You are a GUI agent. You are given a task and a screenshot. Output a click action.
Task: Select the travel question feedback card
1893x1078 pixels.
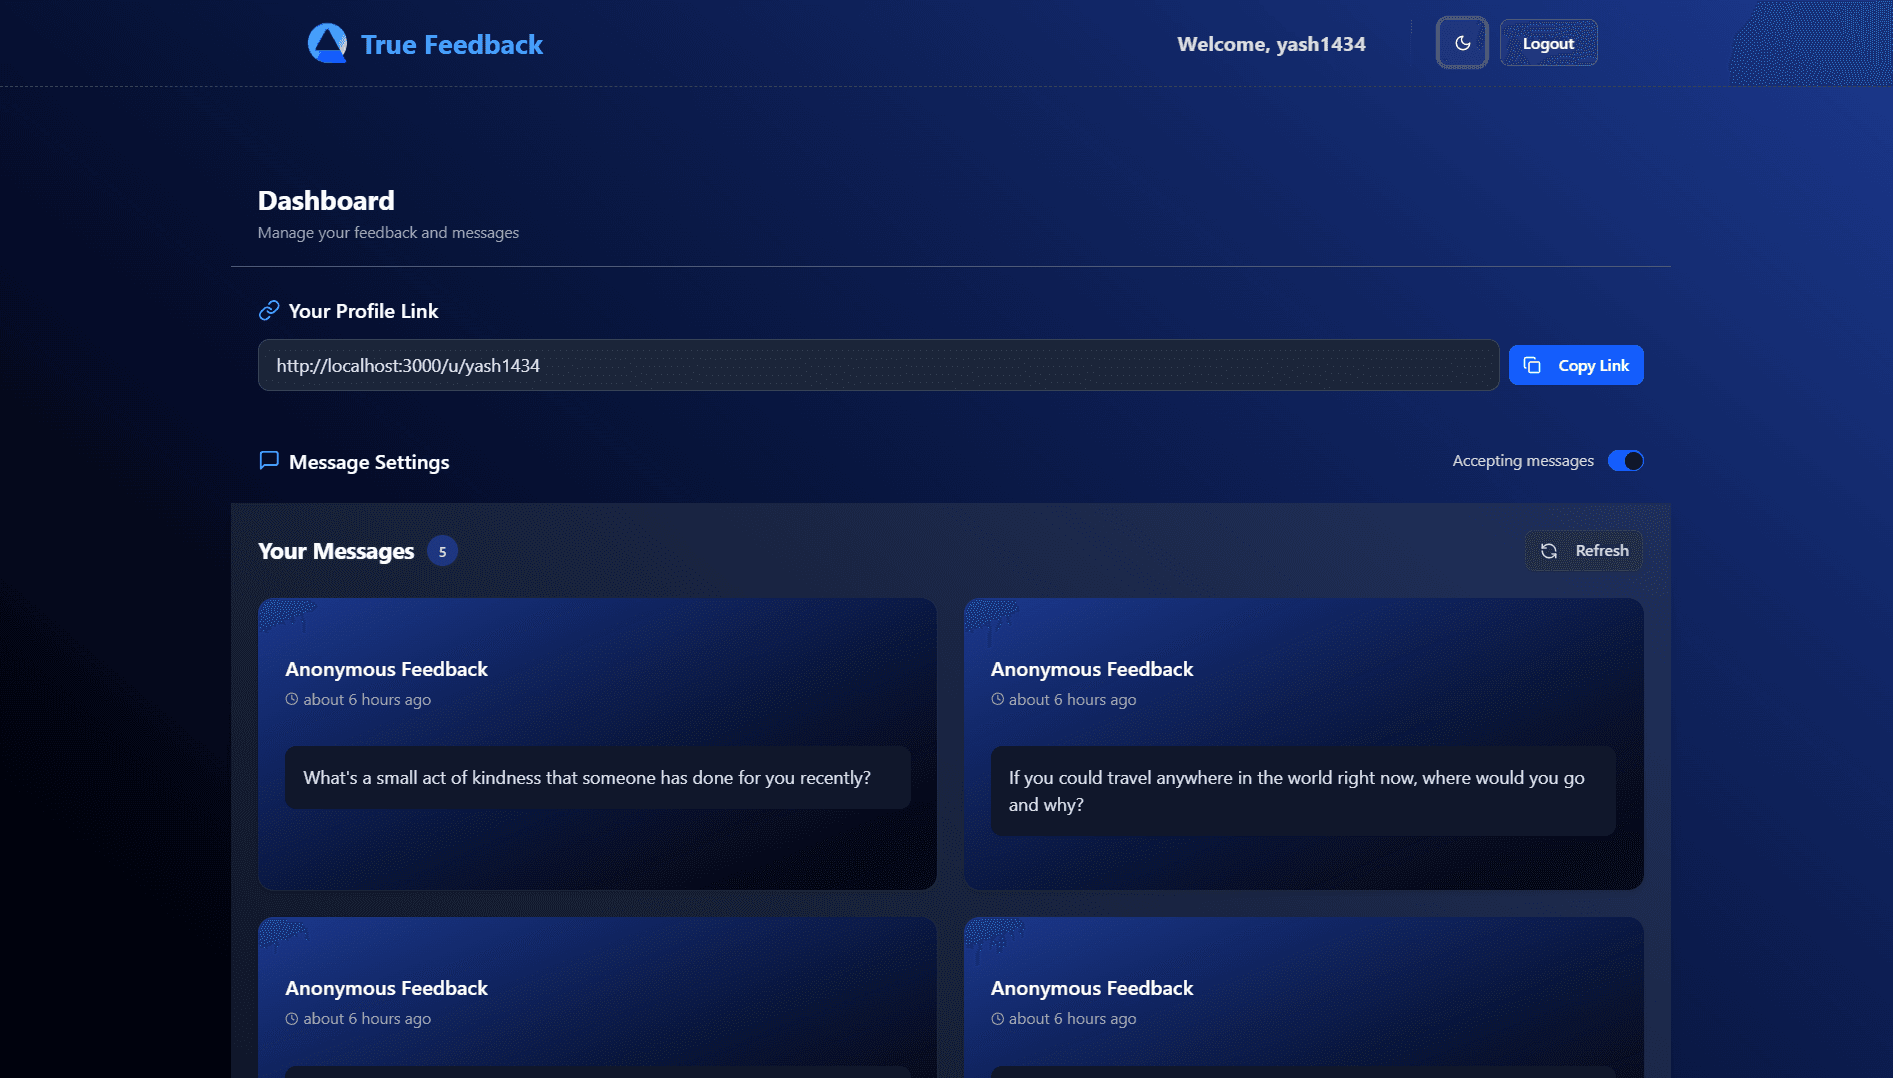point(1302,743)
